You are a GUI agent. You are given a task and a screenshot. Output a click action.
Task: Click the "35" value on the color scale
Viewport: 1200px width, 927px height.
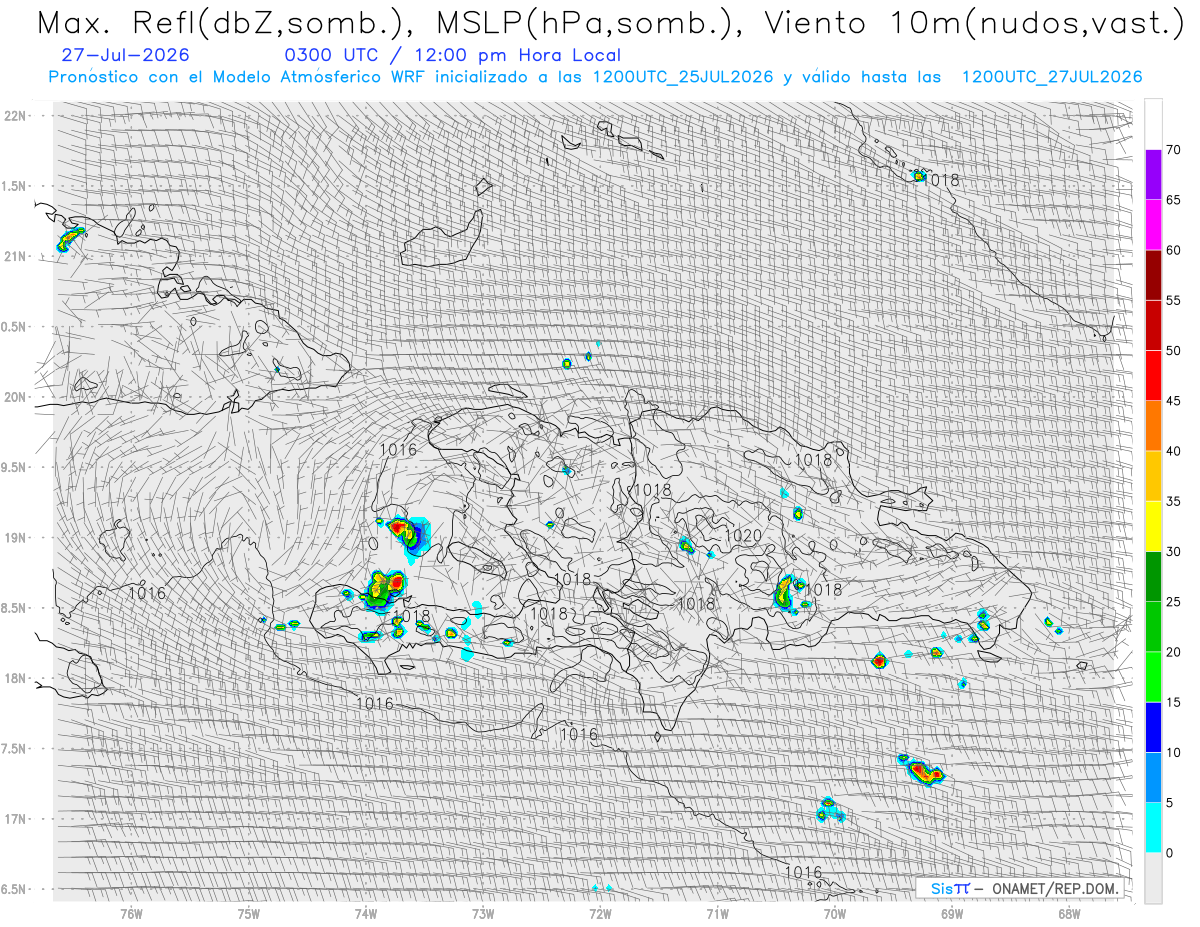1173,501
